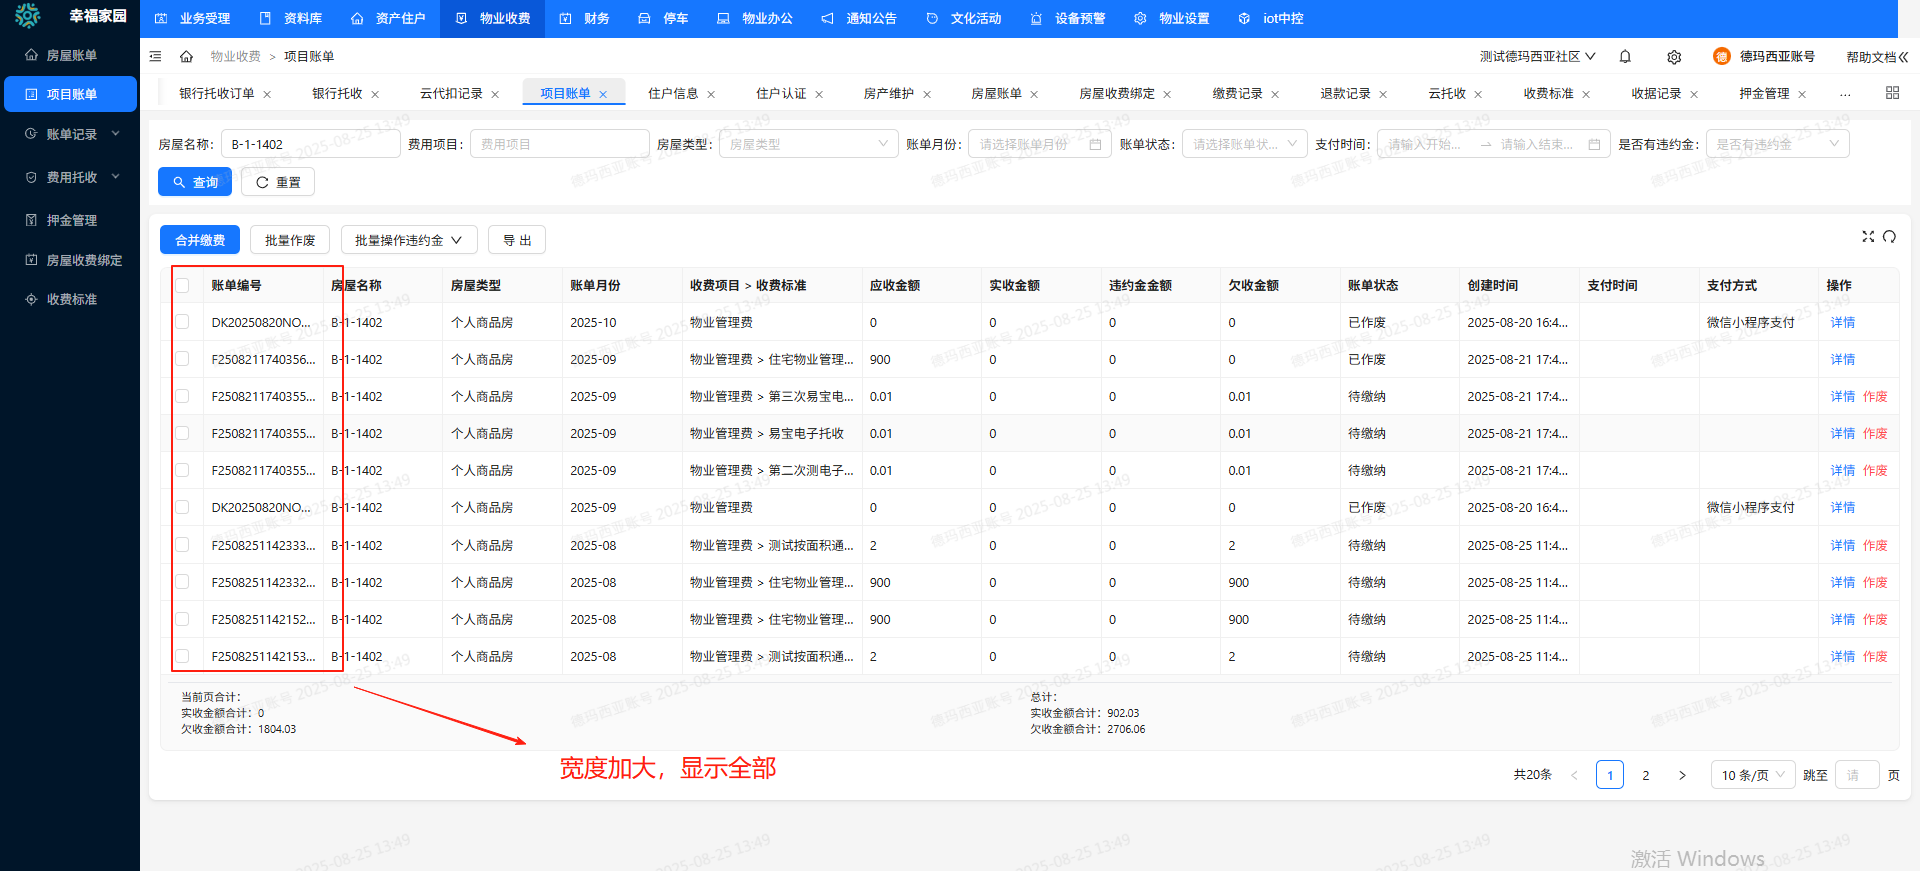1920x871 pixels.
Task: Click the 费用项目 input field
Action: 559,144
